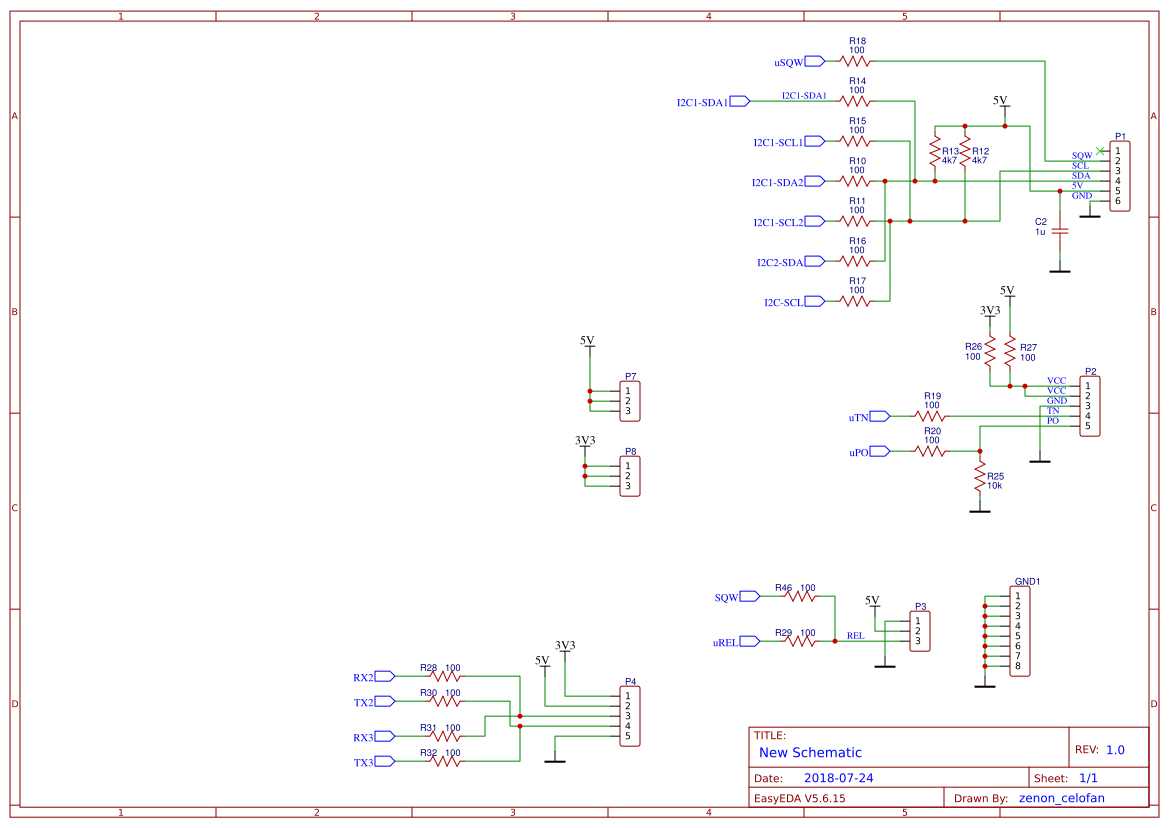Click the Drawn By name zenon_celofan

(x=1062, y=798)
